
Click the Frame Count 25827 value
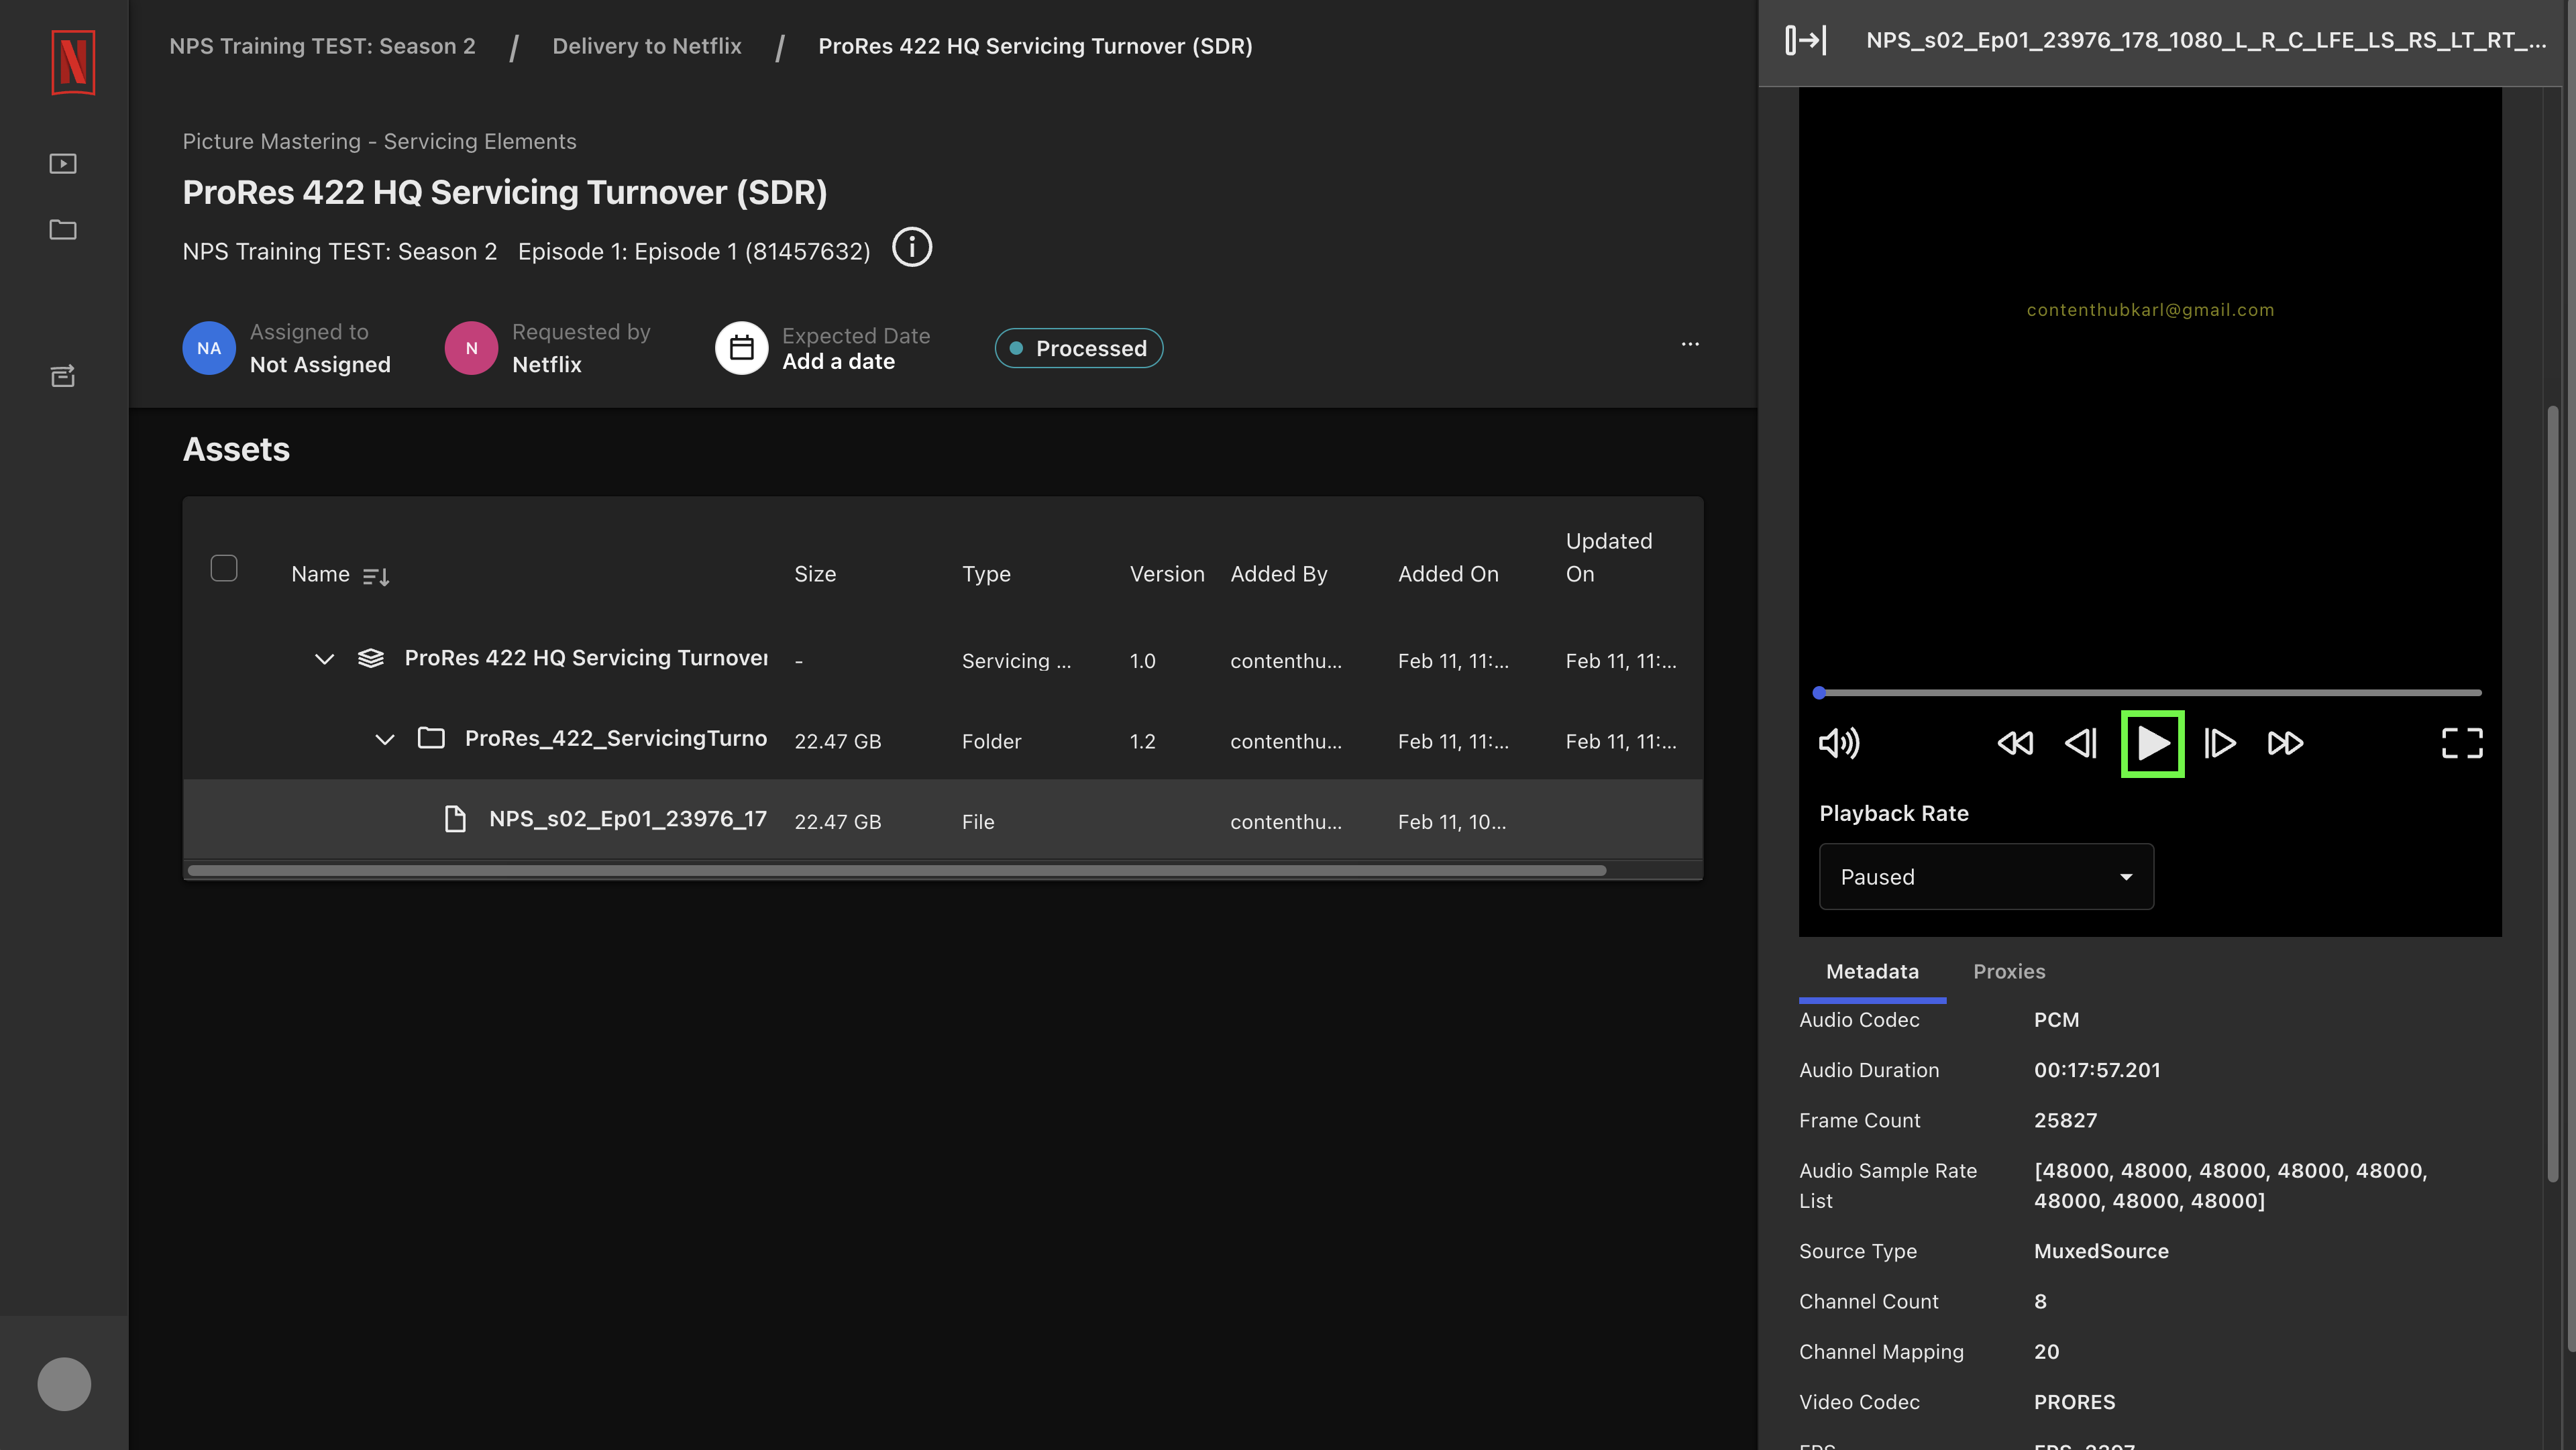[2065, 1120]
